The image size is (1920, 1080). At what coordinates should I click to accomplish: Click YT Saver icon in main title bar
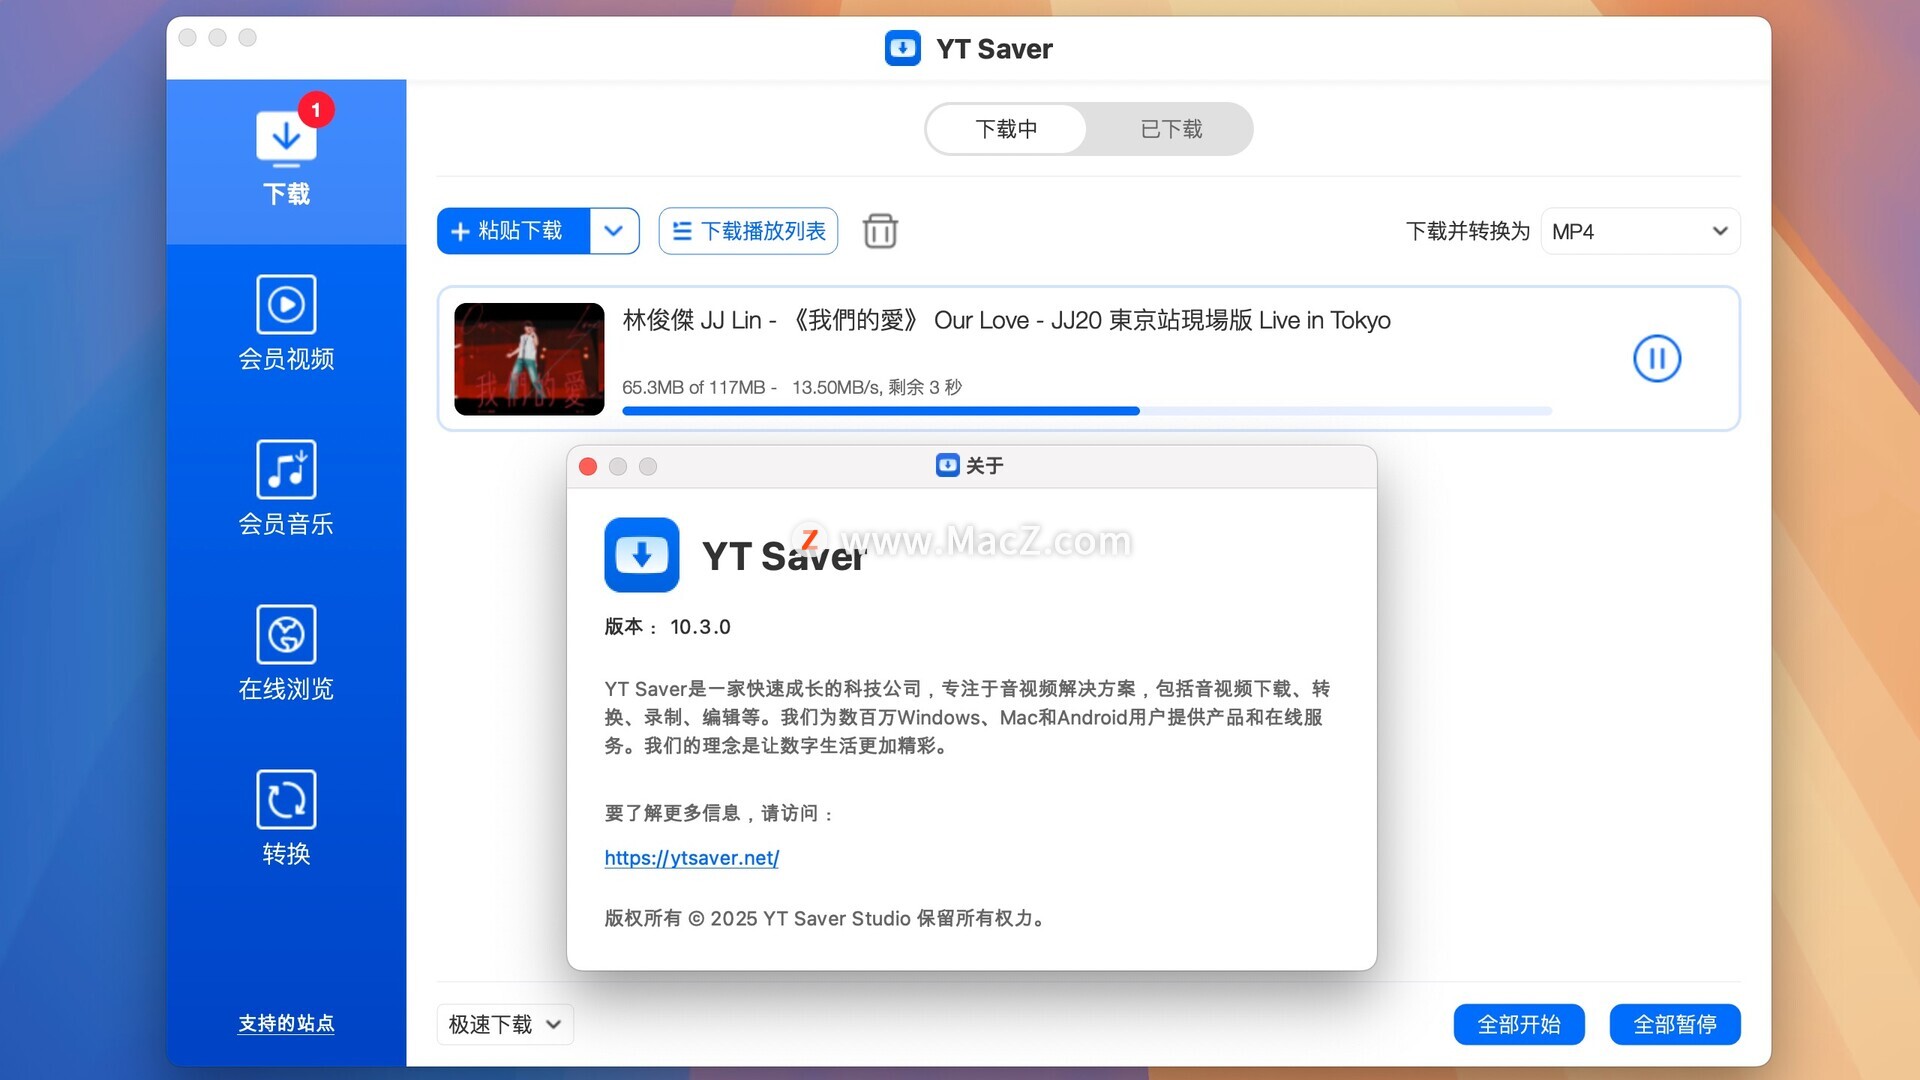click(x=903, y=48)
